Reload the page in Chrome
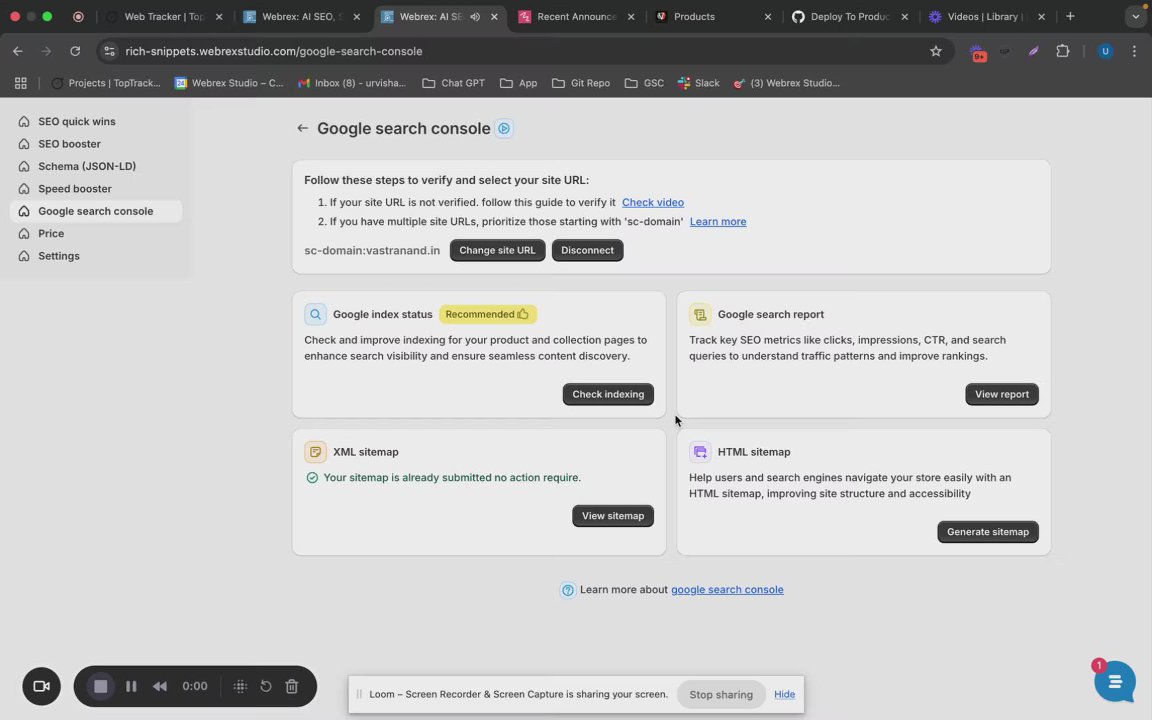The image size is (1152, 720). (75, 51)
